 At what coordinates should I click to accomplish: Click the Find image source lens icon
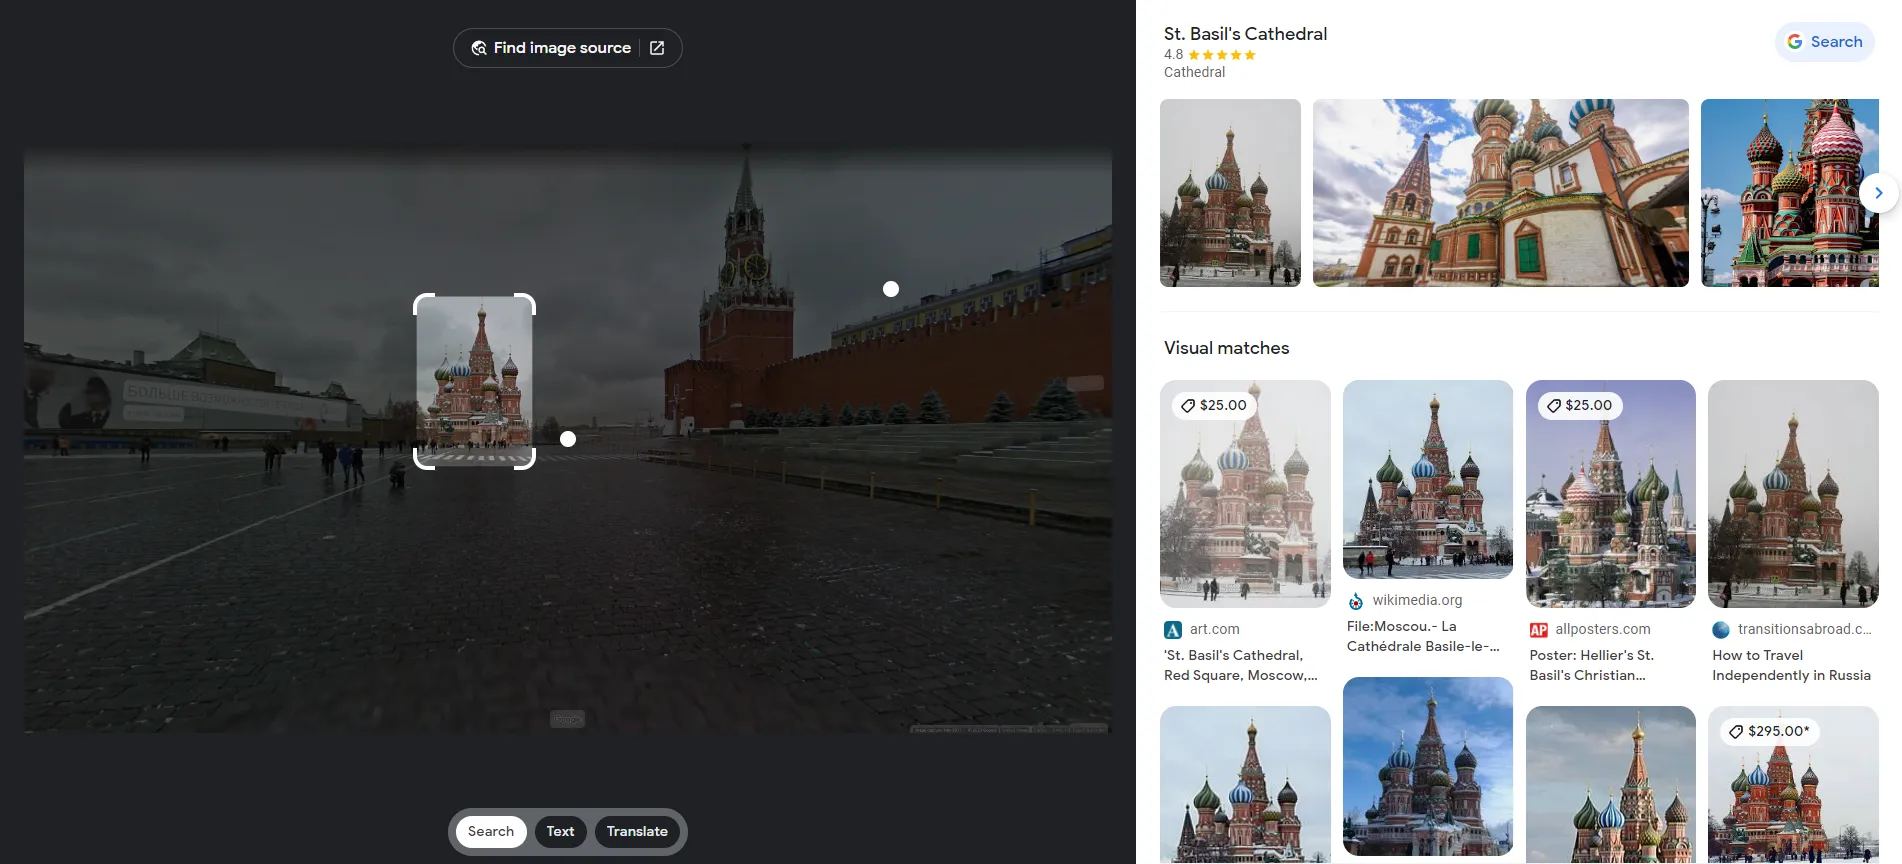[x=479, y=48]
